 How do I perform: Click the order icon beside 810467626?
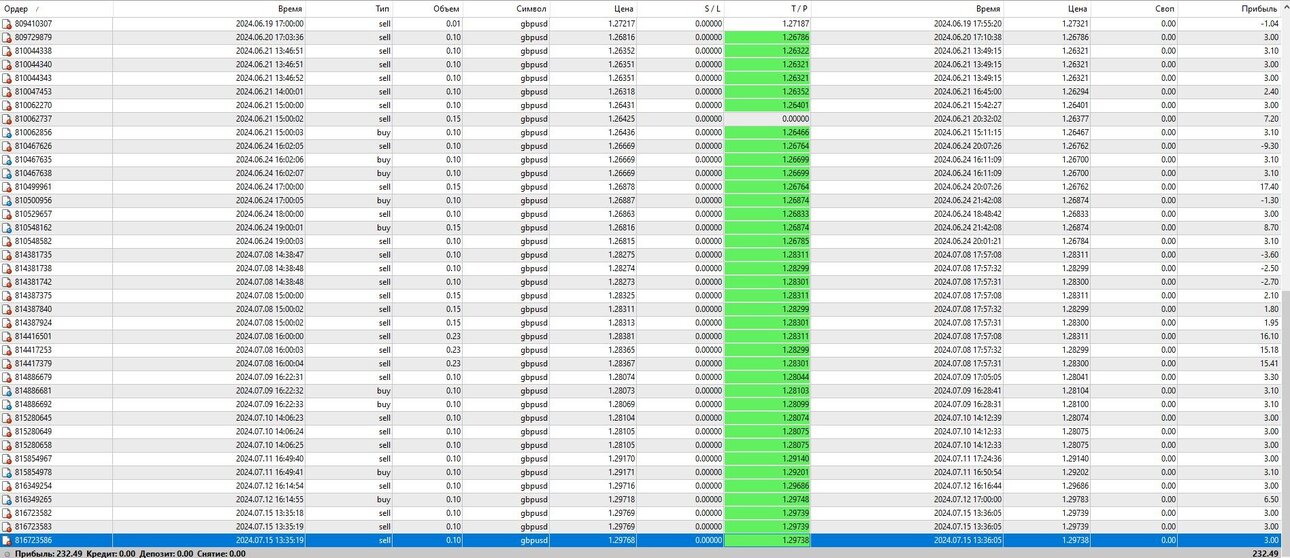click(x=6, y=146)
